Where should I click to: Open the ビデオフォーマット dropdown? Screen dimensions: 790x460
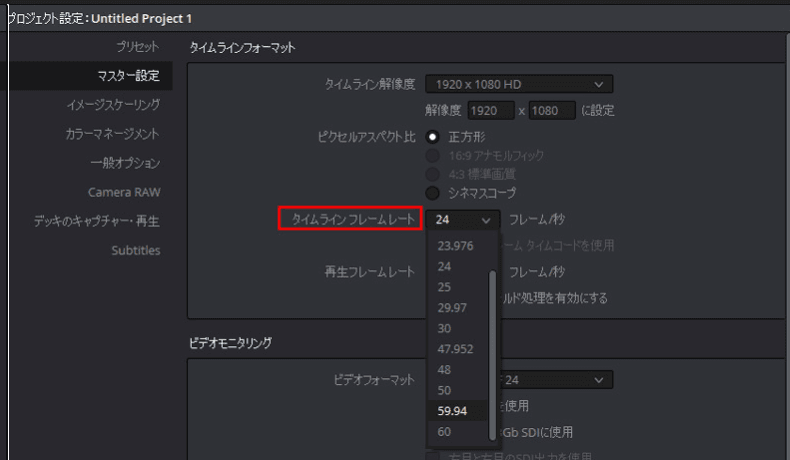(555, 380)
